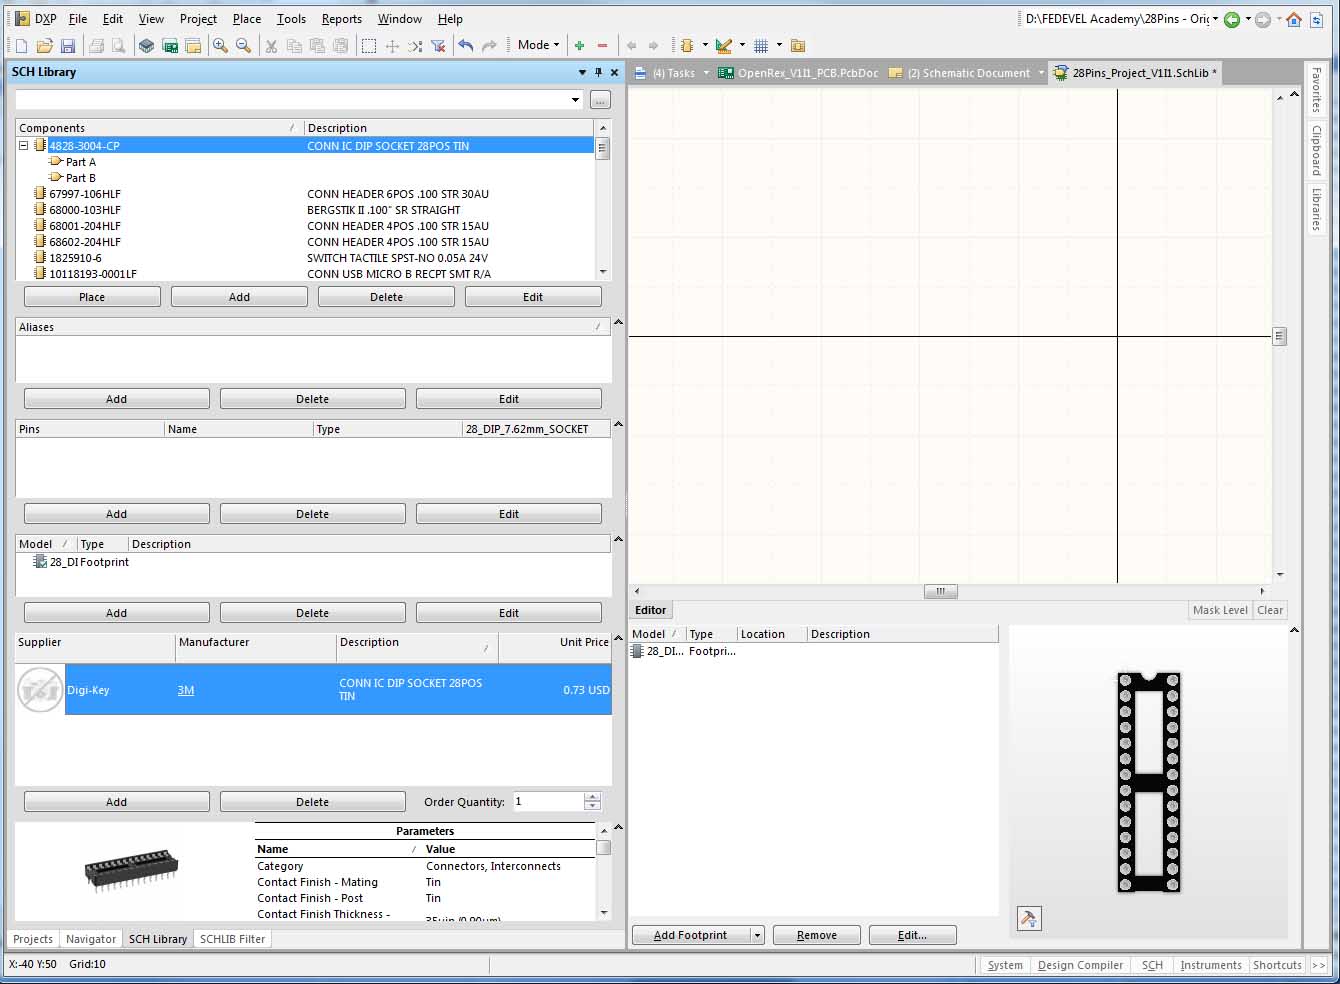1340x984 pixels.
Task: Click the 3M manufacturer link
Action: tap(186, 690)
